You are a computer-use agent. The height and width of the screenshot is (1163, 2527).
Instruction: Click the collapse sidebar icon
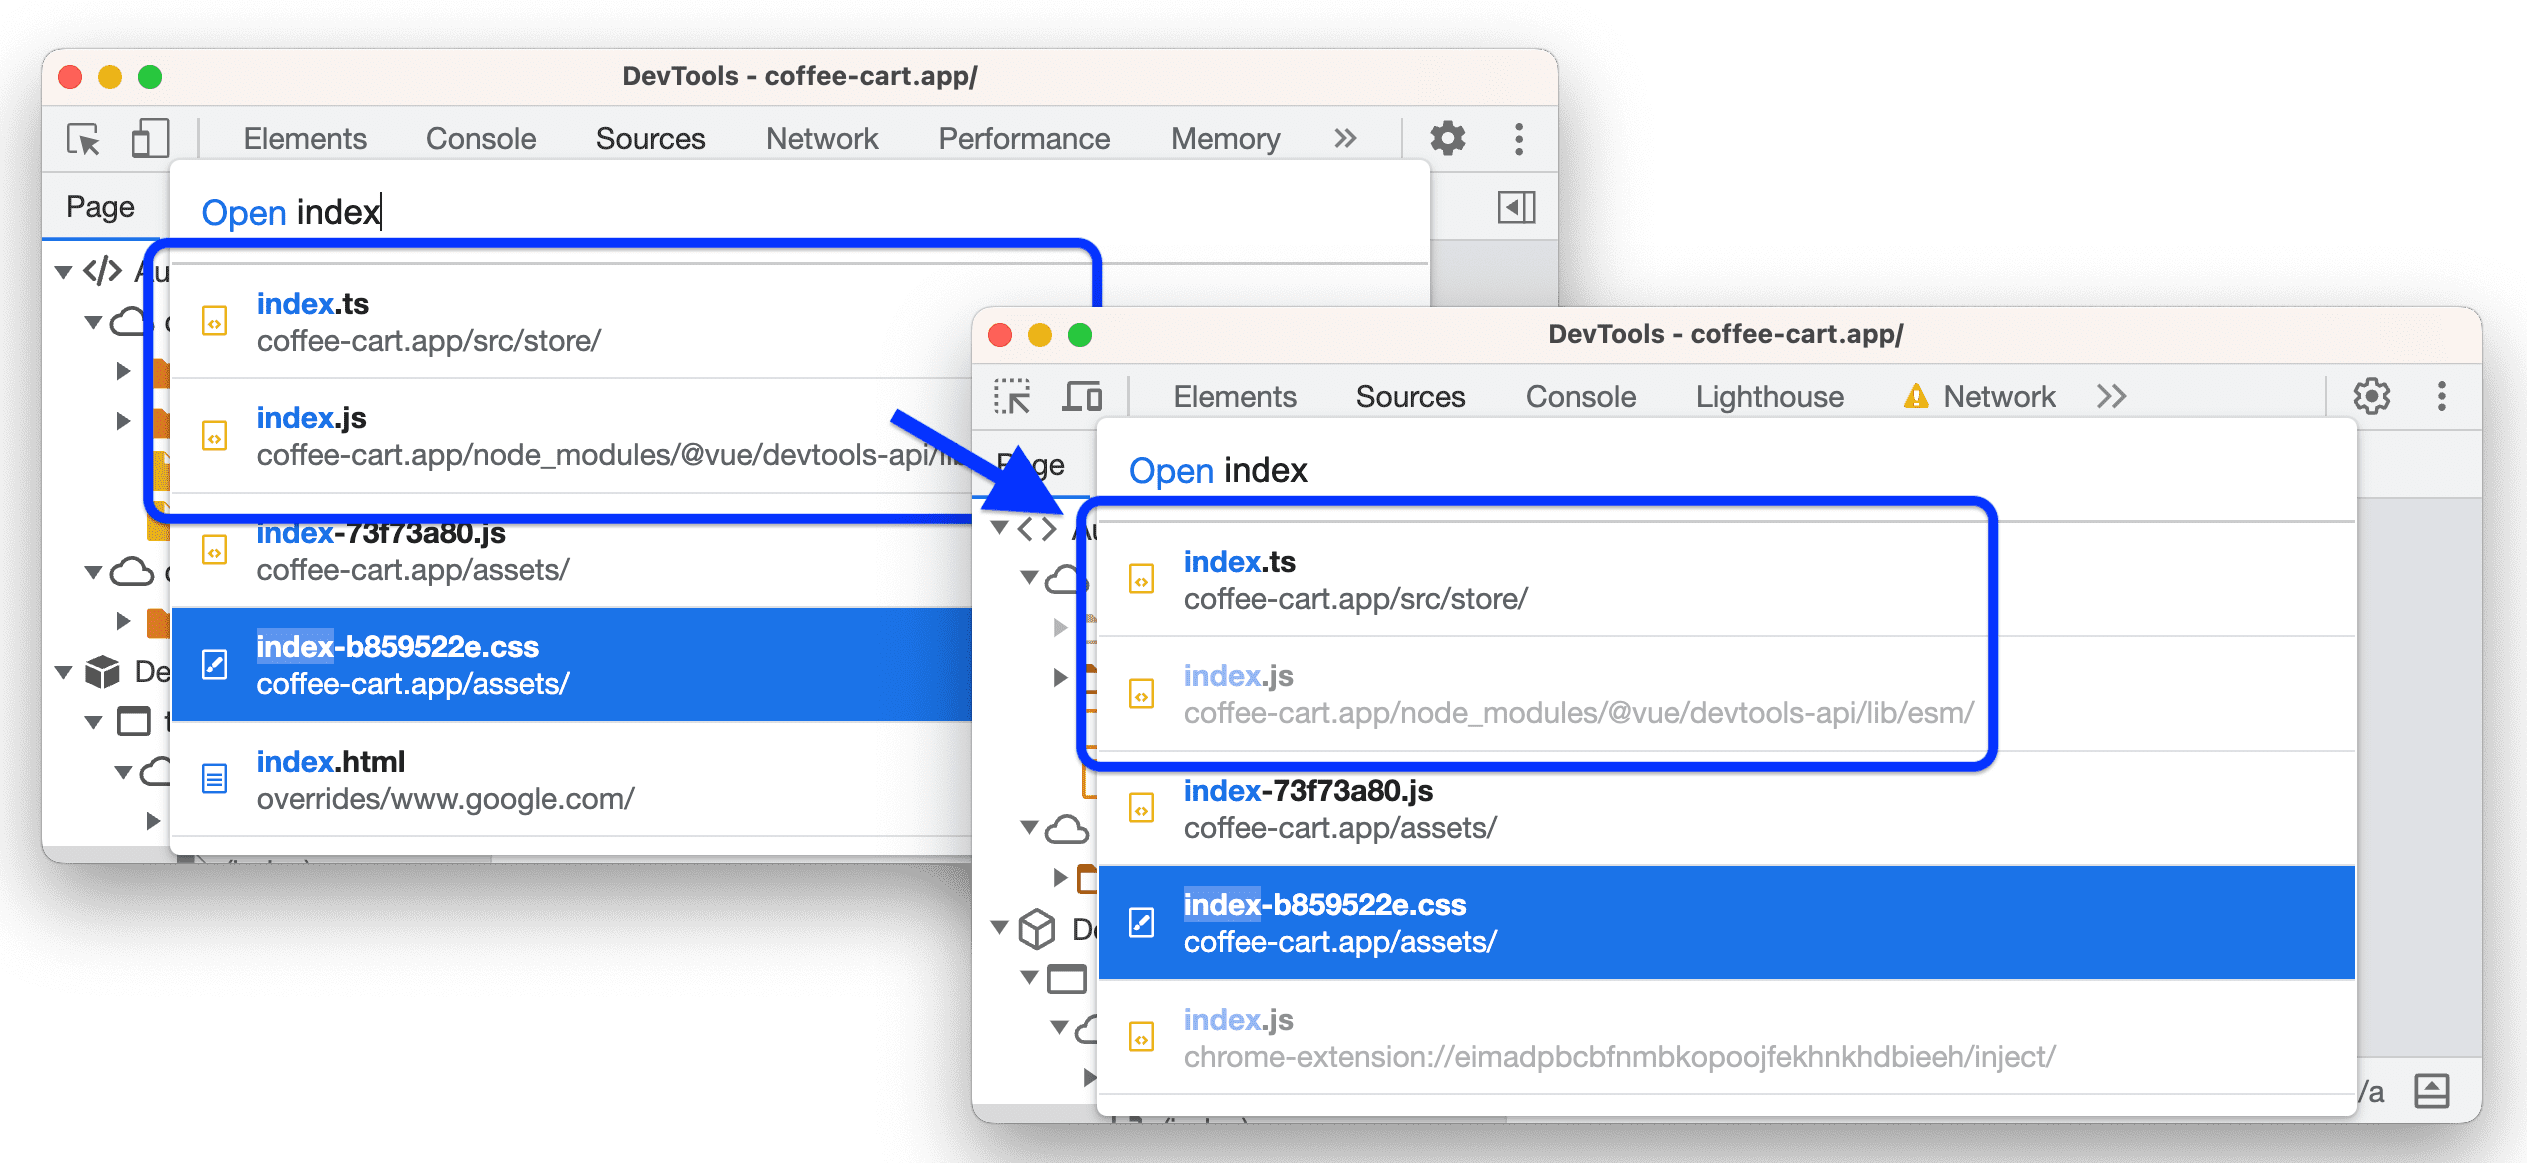[x=1515, y=206]
